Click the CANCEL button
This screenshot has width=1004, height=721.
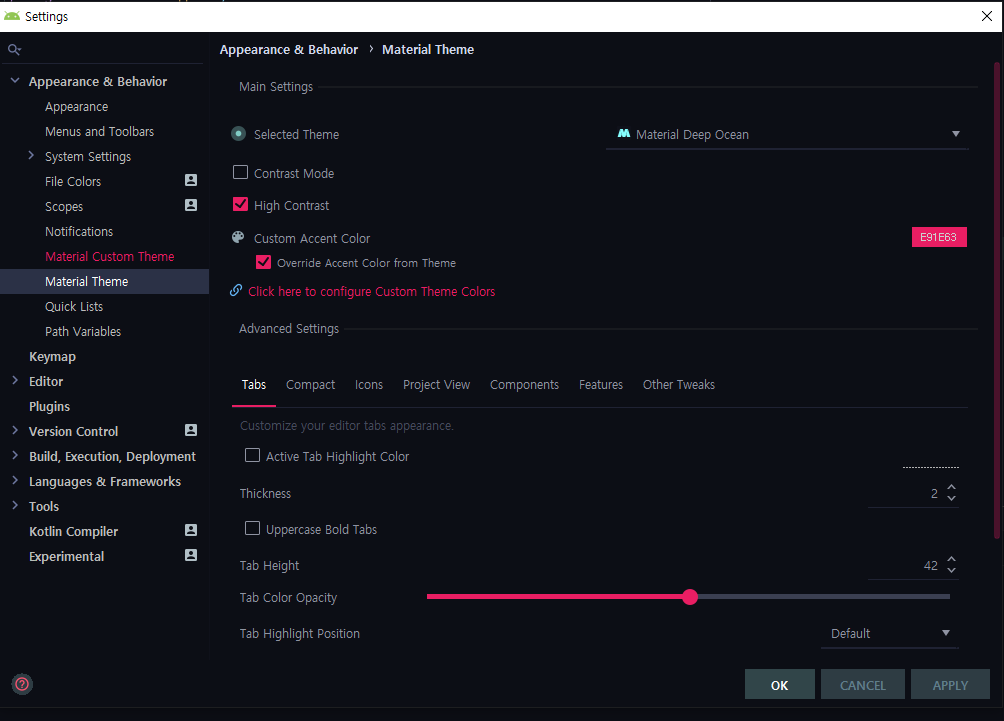tap(862, 685)
